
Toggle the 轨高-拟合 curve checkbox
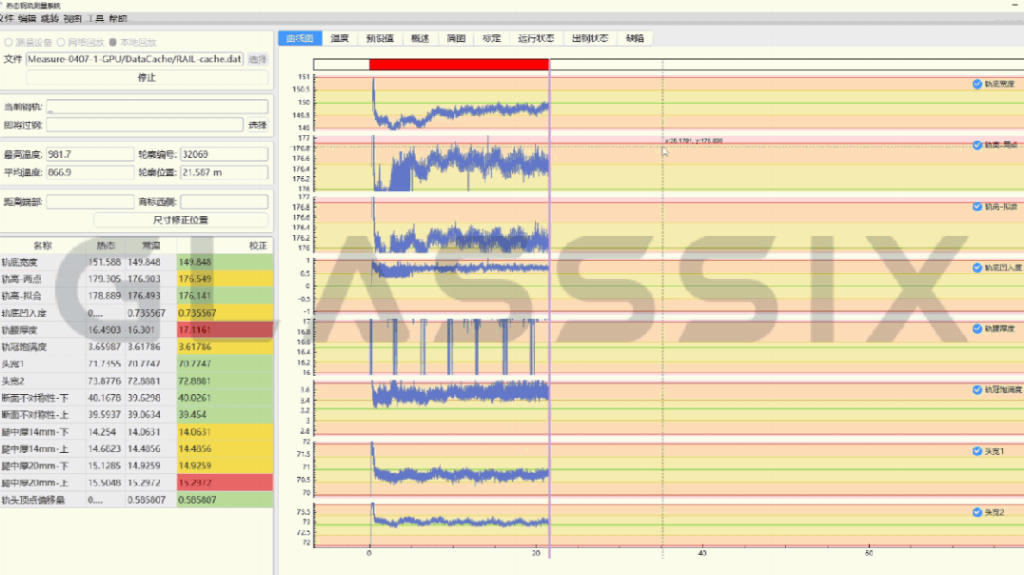click(x=977, y=206)
